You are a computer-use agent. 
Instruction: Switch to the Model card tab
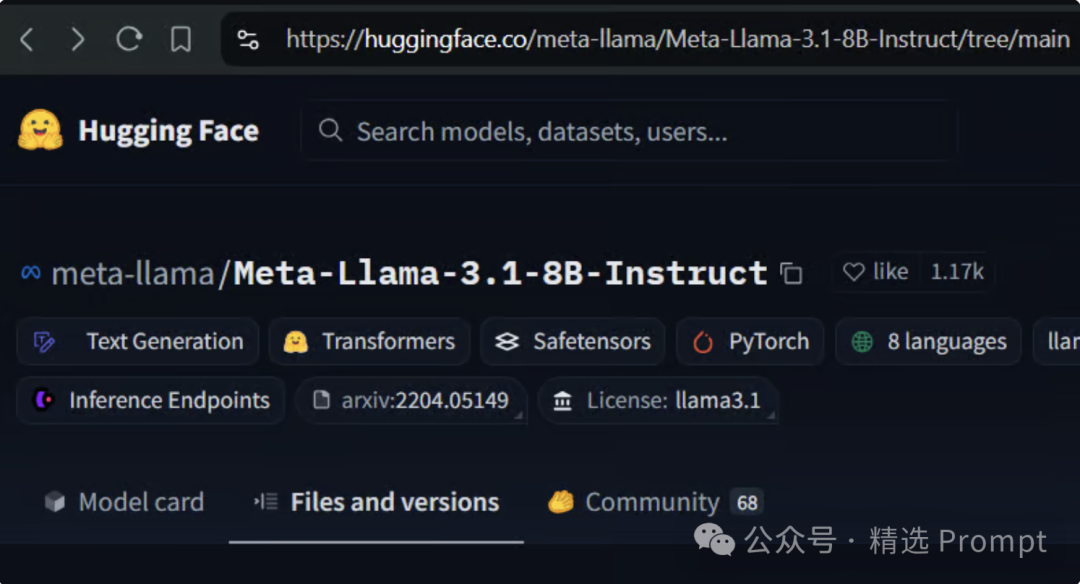tap(124, 502)
